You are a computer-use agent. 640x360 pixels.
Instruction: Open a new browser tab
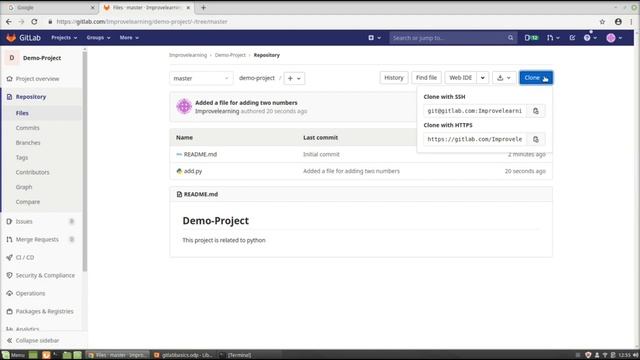coord(203,7)
